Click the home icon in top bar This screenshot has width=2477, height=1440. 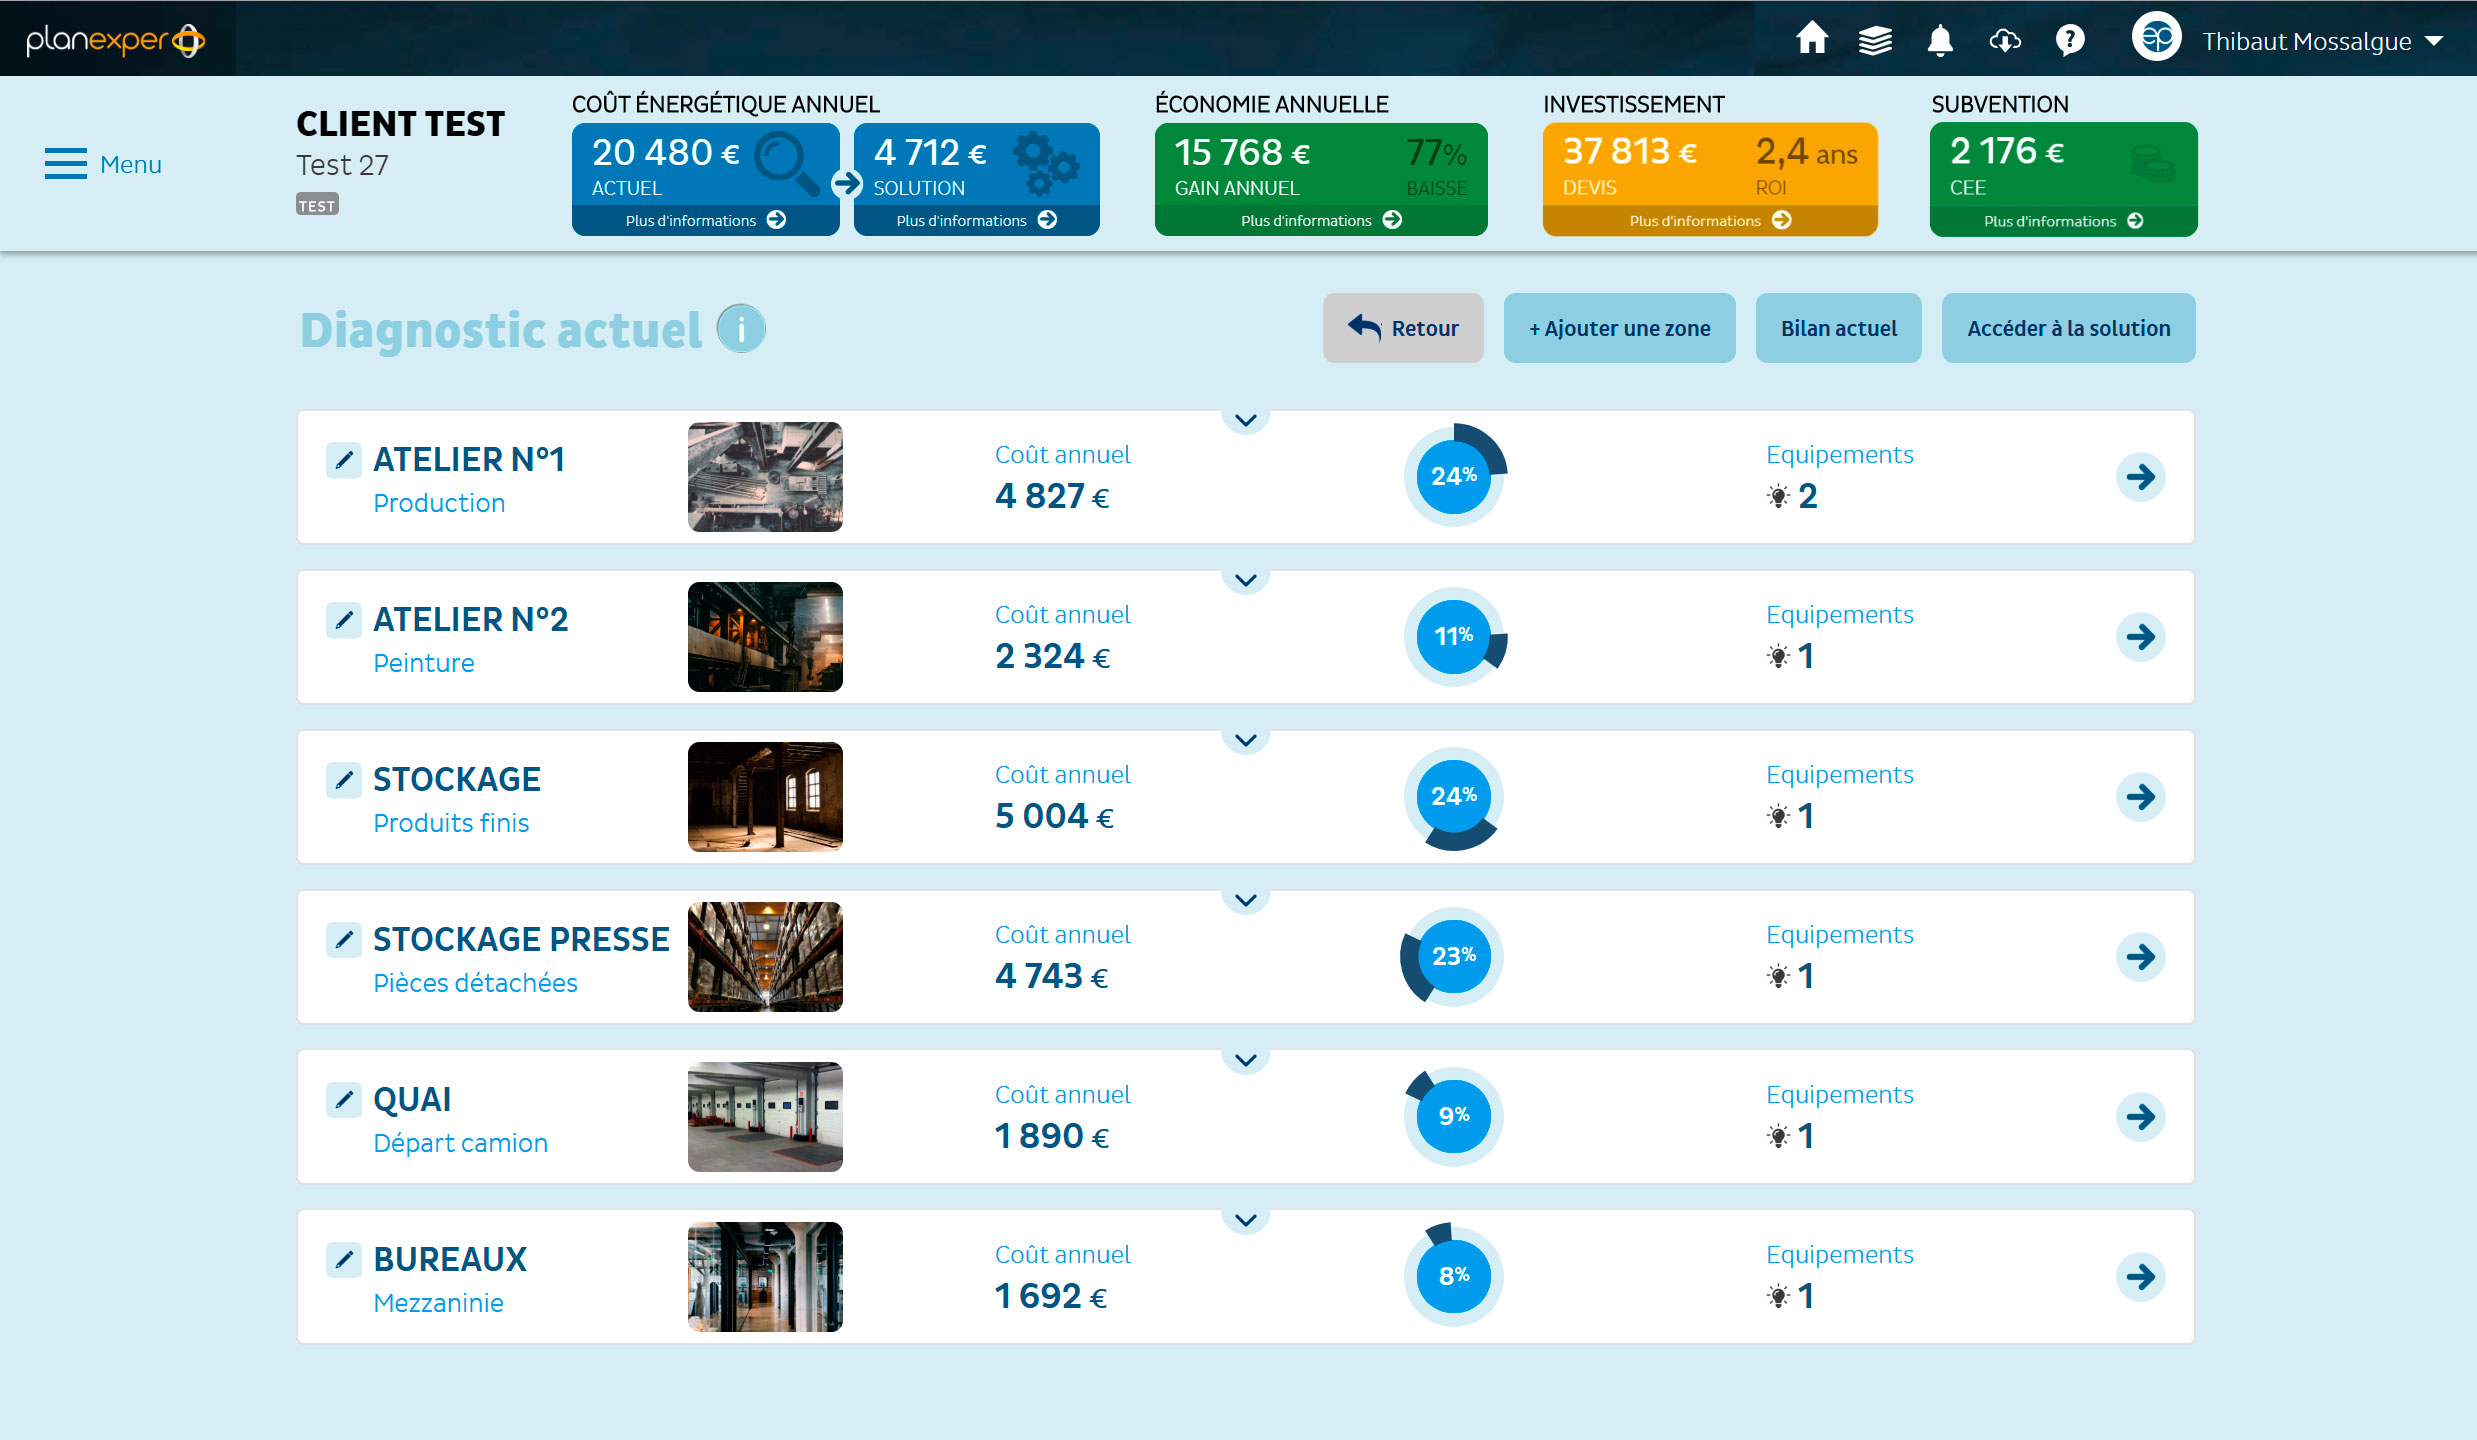pos(1811,40)
